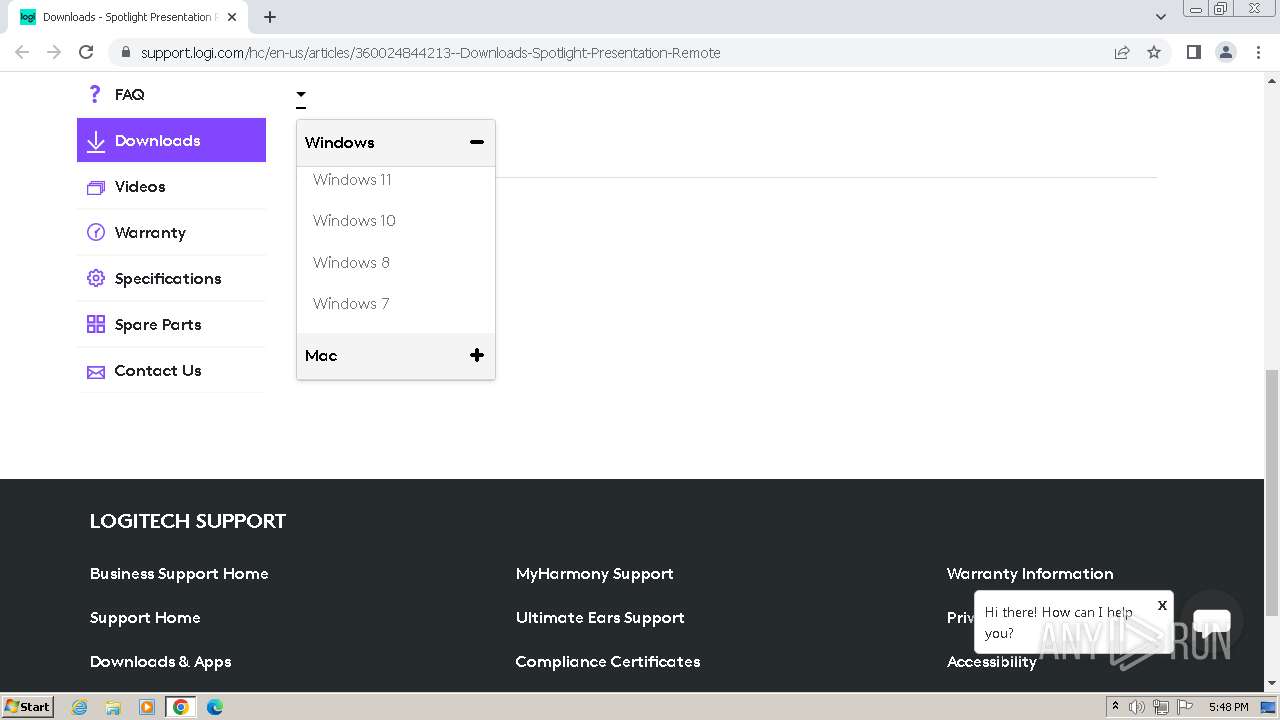
Task: Click the Mac section header
Action: (396, 355)
